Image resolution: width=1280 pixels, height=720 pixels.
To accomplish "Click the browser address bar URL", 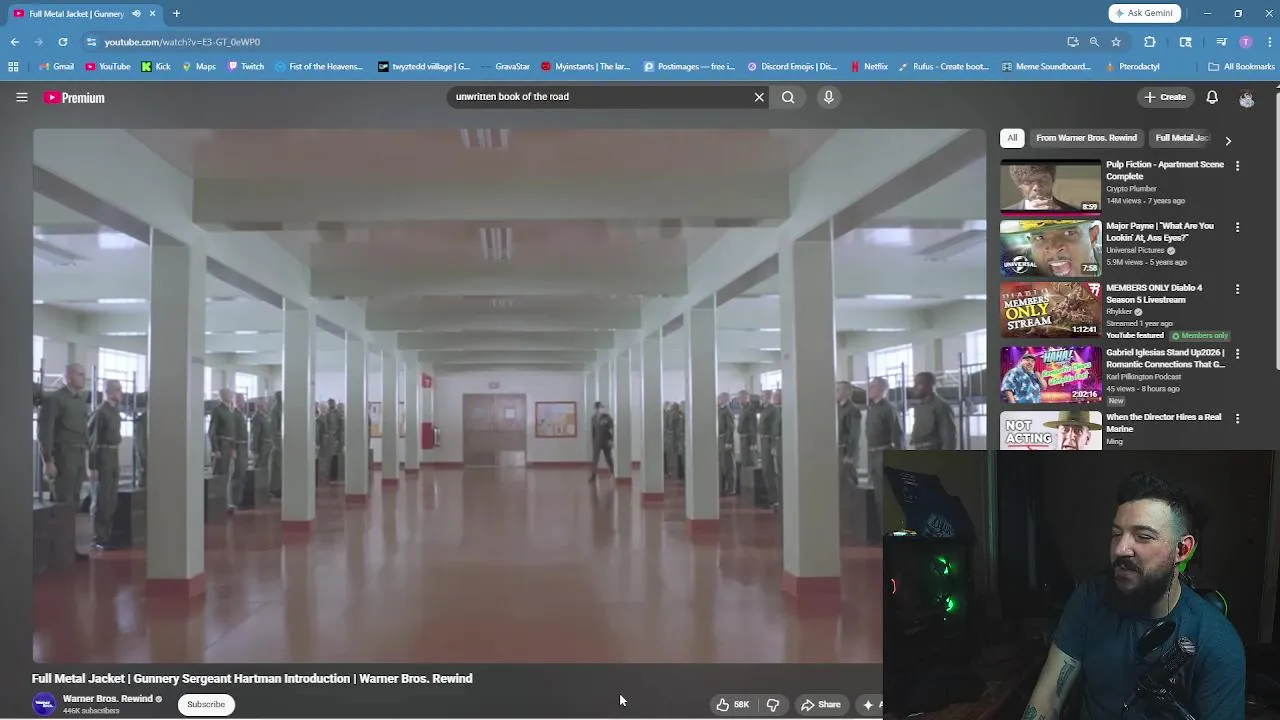I will tap(182, 42).
